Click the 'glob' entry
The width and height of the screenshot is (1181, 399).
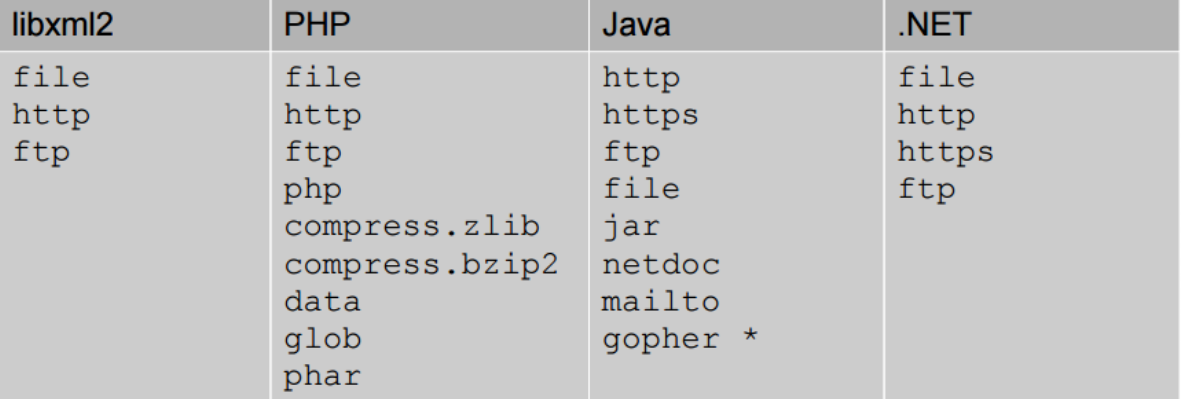(x=322, y=339)
